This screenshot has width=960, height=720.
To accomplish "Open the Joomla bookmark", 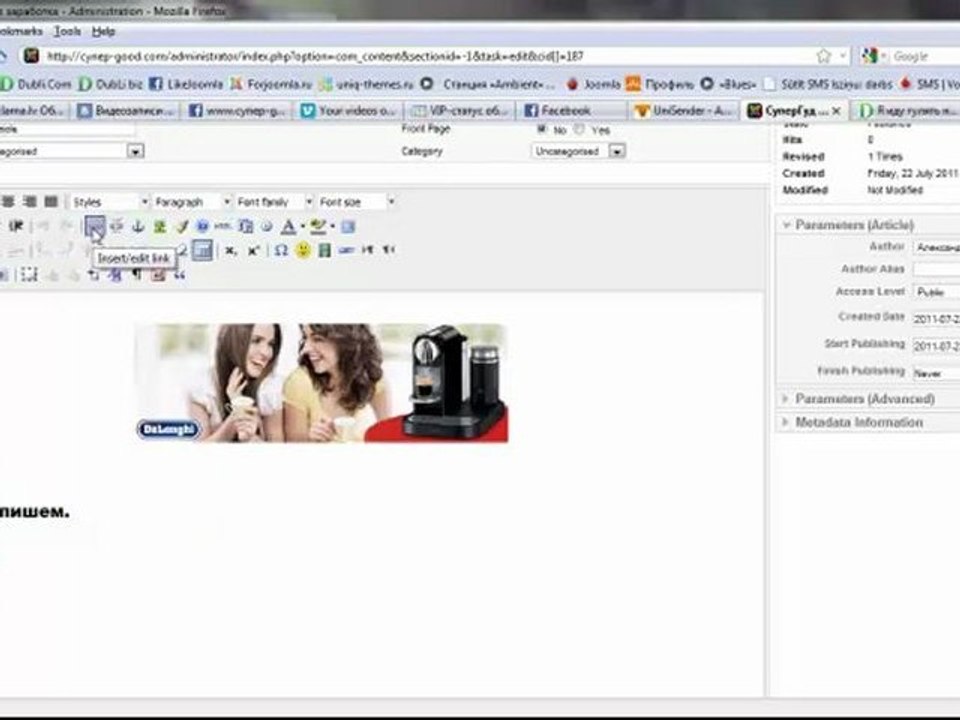I will [593, 84].
